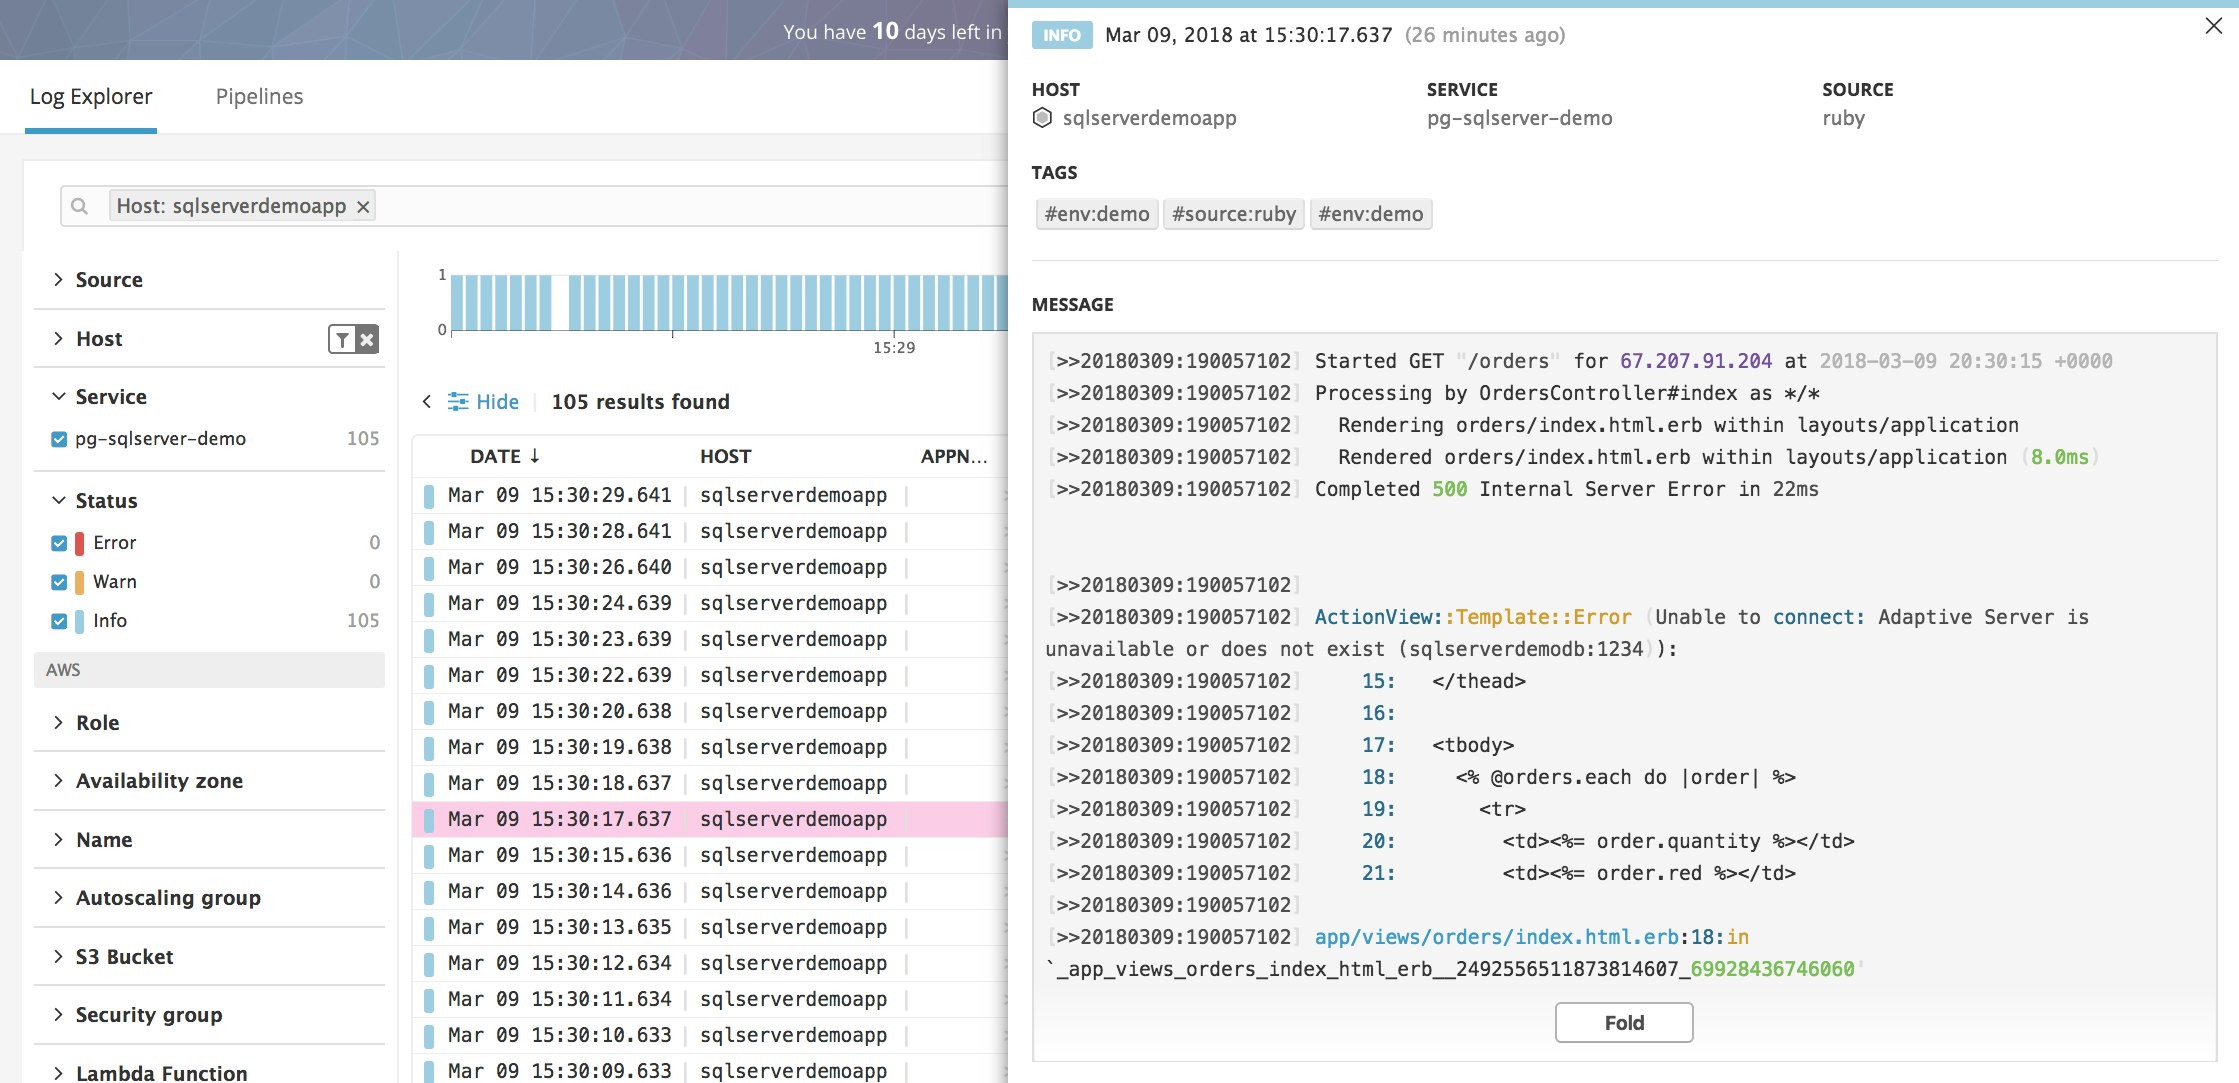2239x1083 pixels.
Task: Click the INFO severity badge
Action: pyautogui.click(x=1060, y=35)
